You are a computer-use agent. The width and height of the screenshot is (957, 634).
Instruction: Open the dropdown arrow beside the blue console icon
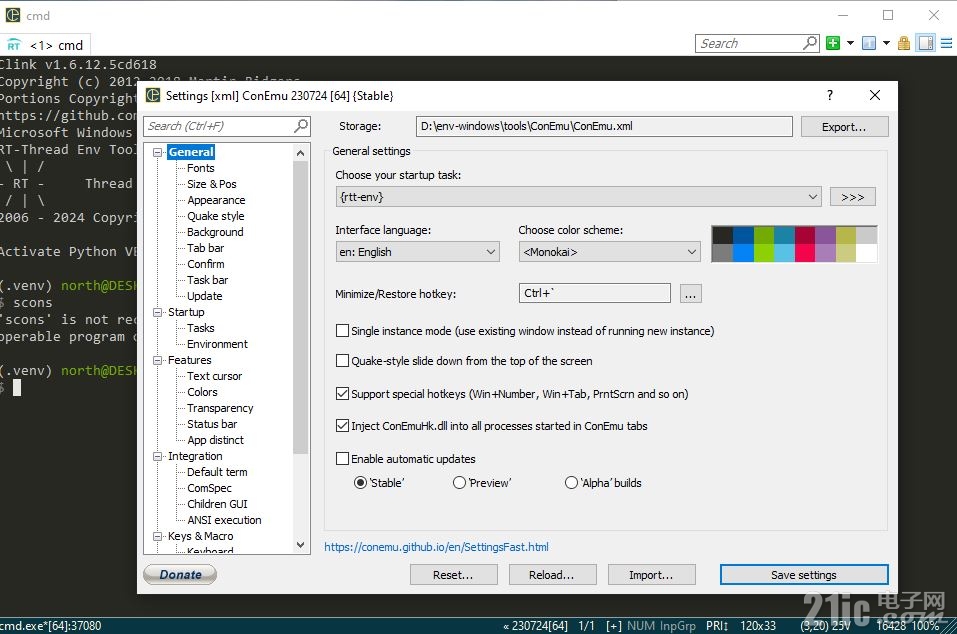[886, 43]
